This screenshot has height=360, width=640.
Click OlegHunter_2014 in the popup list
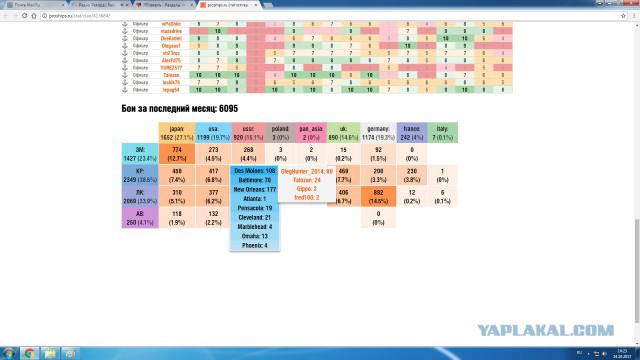[x=307, y=171]
